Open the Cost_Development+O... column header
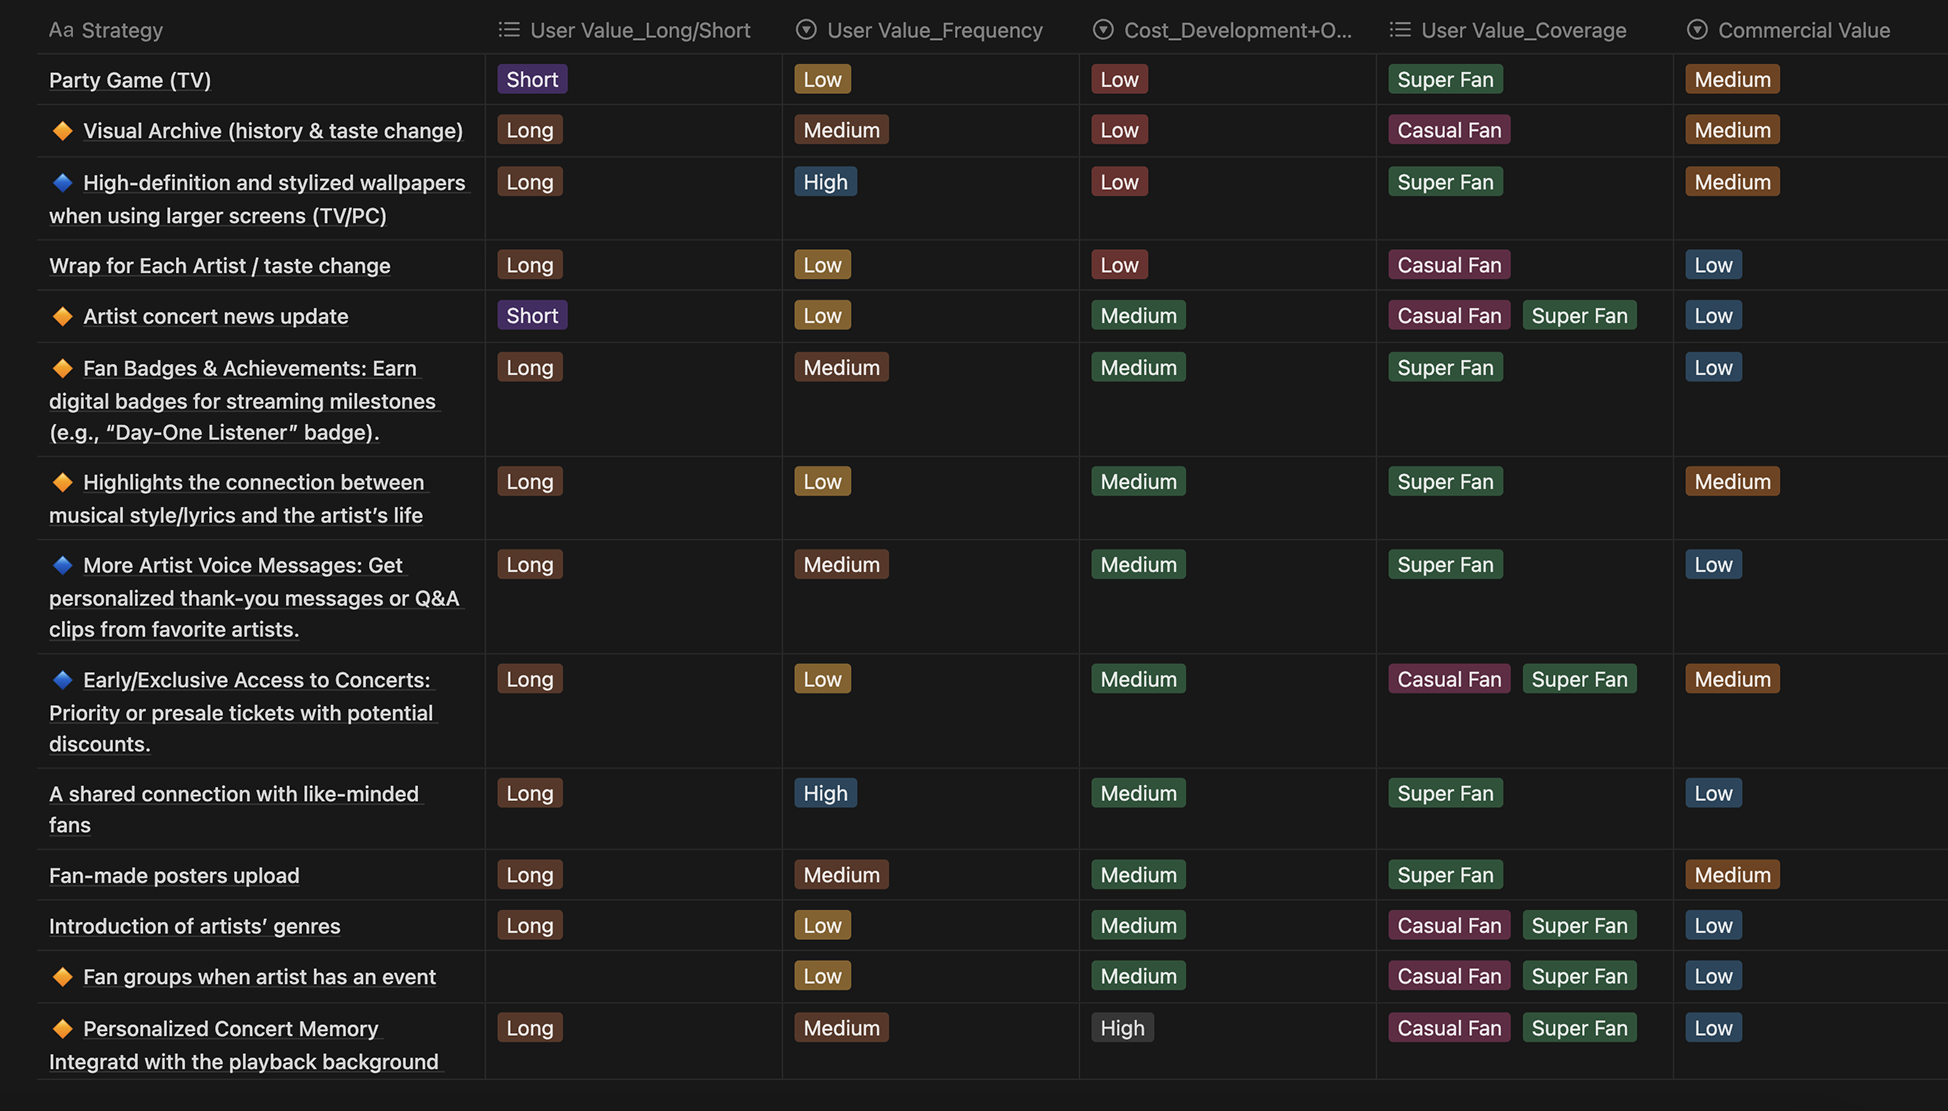The height and width of the screenshot is (1111, 1948). [x=1227, y=30]
